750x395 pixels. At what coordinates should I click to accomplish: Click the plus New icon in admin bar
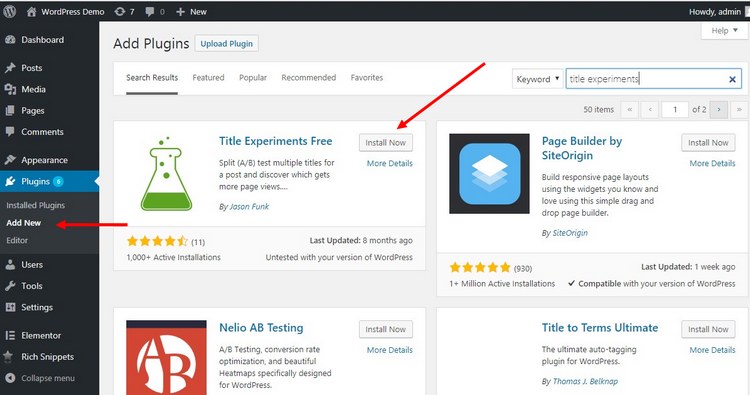point(180,11)
